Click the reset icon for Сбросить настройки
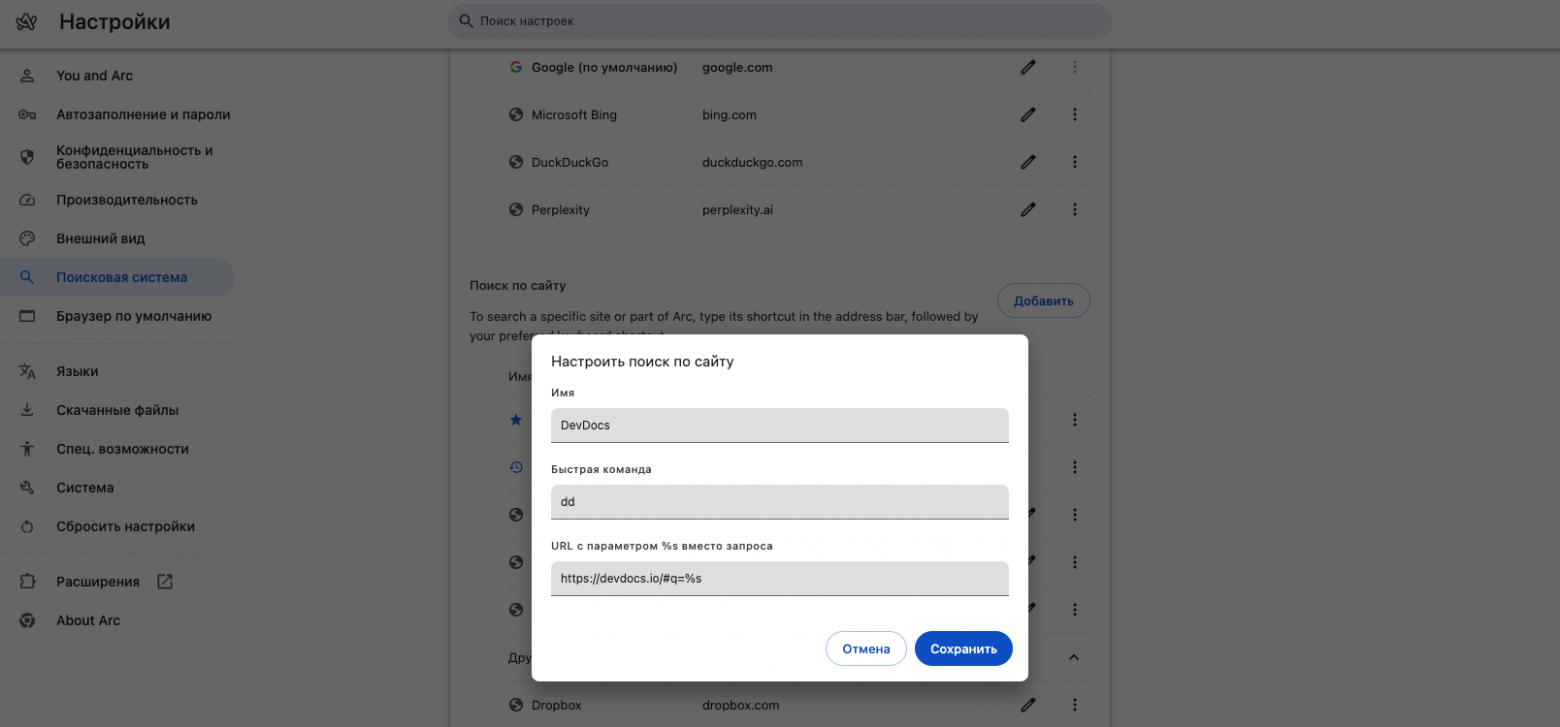Image resolution: width=1560 pixels, height=727 pixels. tap(27, 527)
